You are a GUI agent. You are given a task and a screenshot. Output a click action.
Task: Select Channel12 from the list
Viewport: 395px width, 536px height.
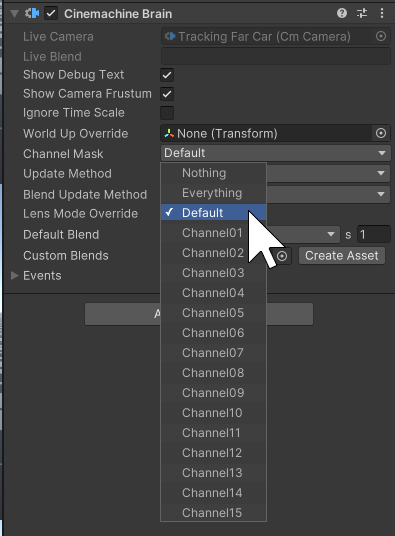coord(214,453)
